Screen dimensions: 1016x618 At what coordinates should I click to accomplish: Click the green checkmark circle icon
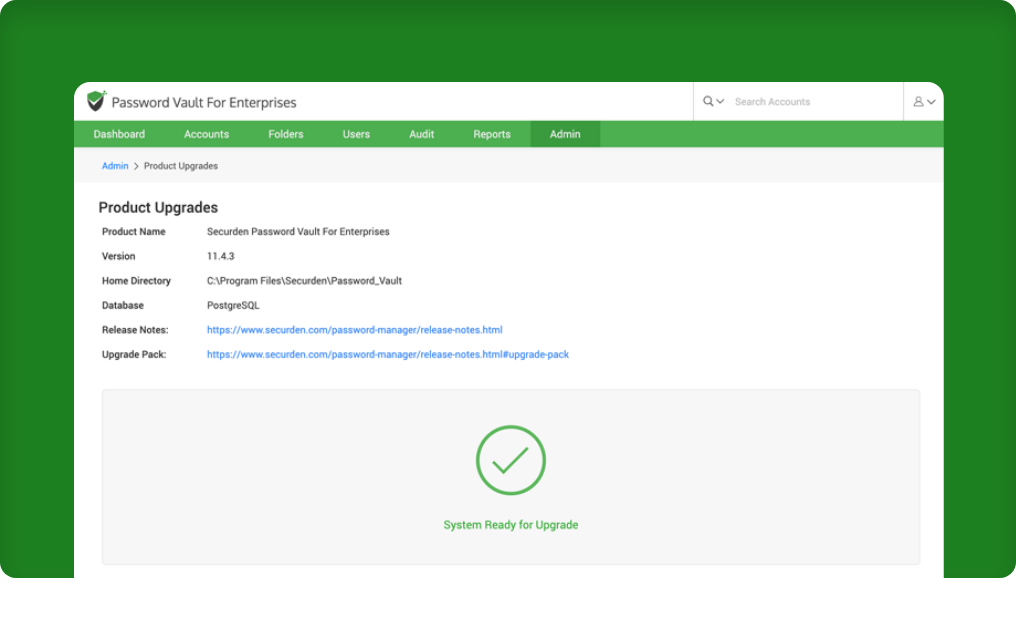coord(511,460)
